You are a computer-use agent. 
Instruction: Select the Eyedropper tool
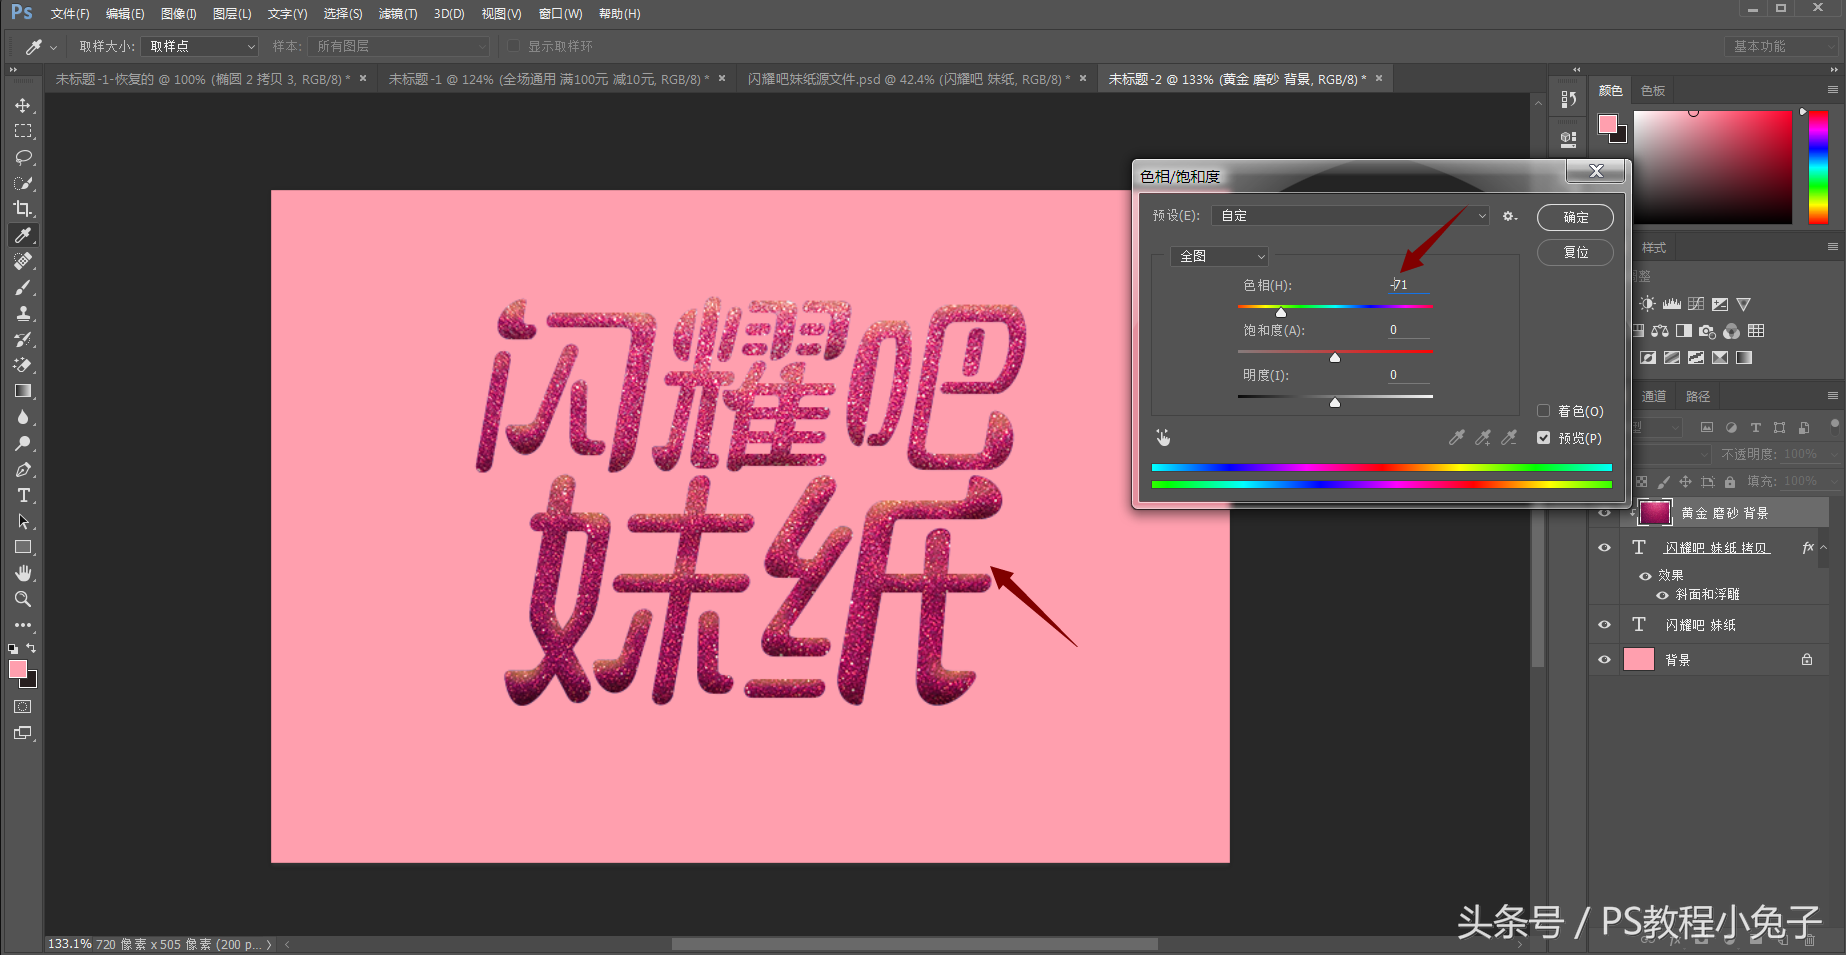click(23, 235)
